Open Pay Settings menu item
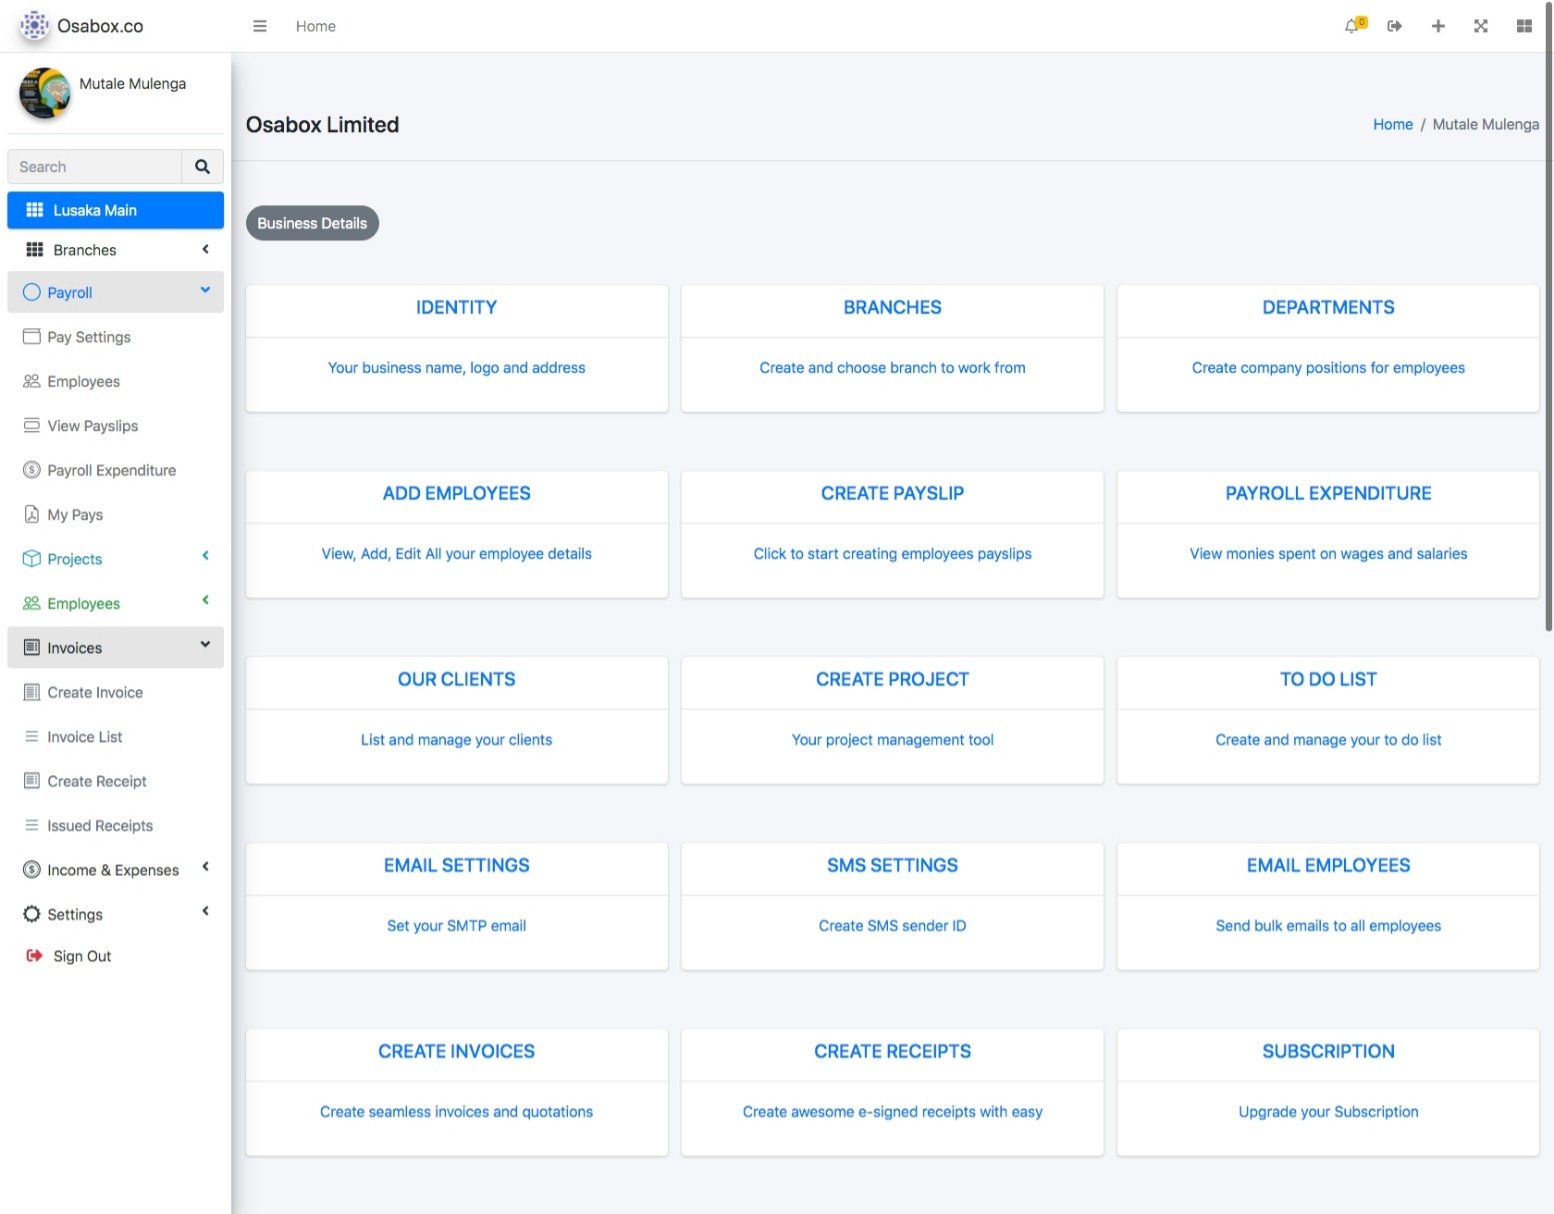Viewport: 1554px width, 1214px height. pyautogui.click(x=115, y=337)
